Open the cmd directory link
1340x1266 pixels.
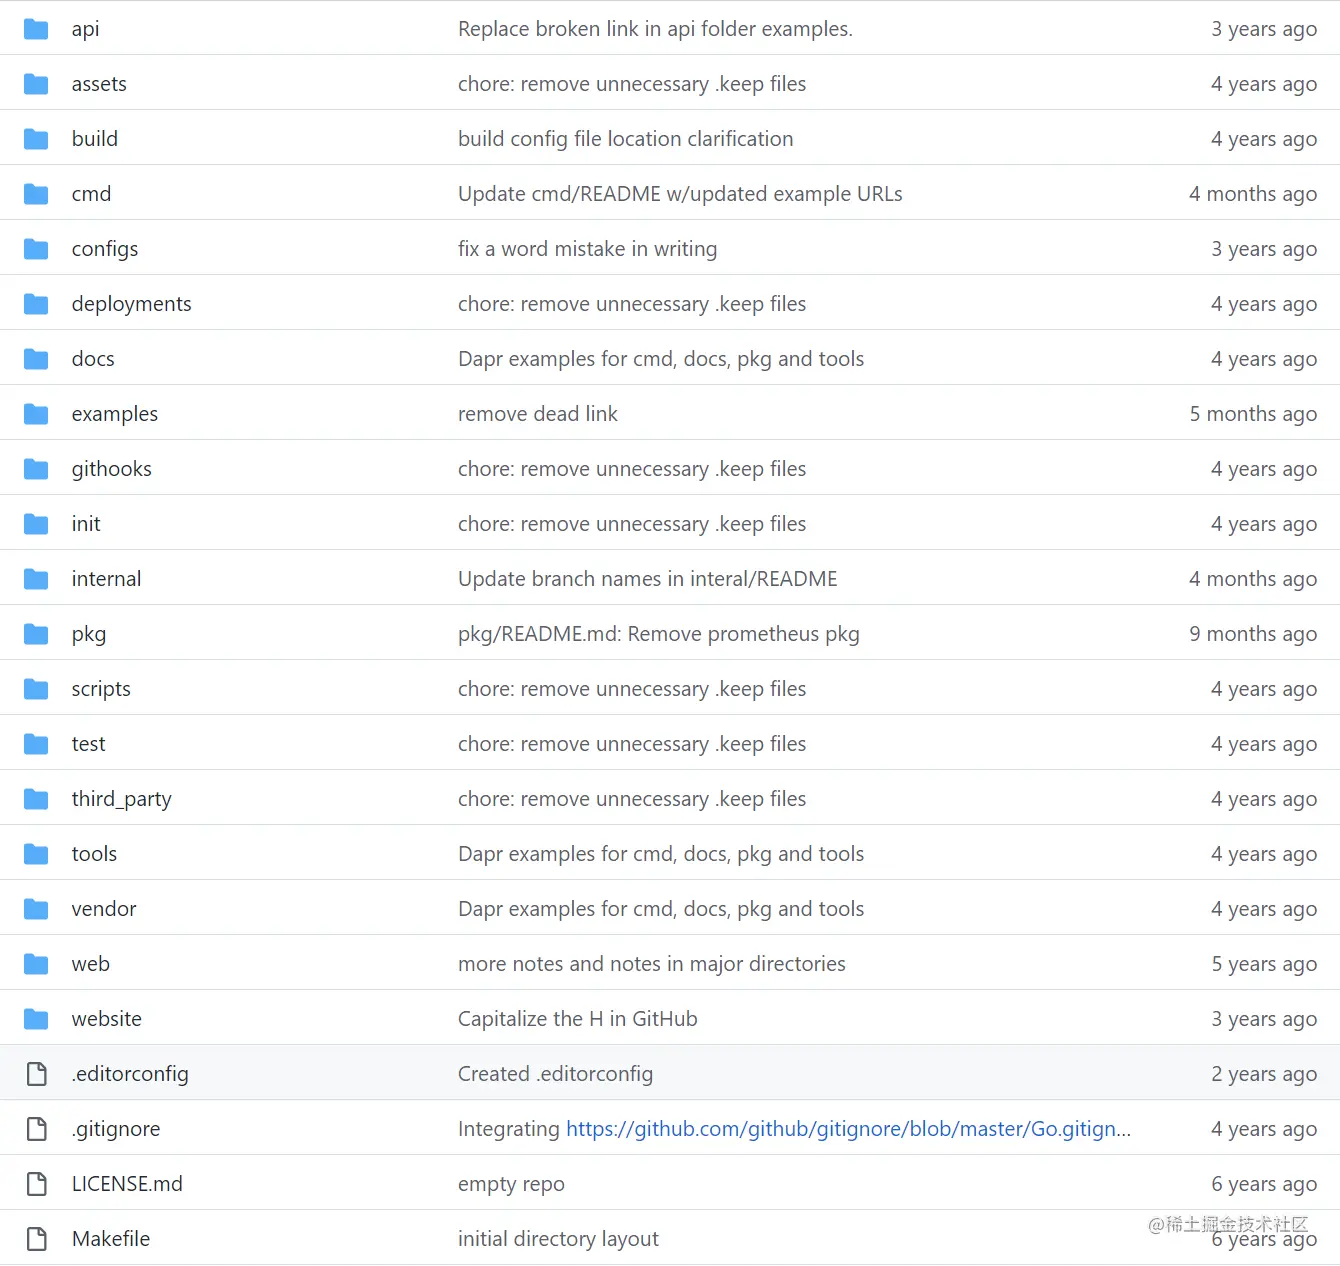[x=91, y=194]
